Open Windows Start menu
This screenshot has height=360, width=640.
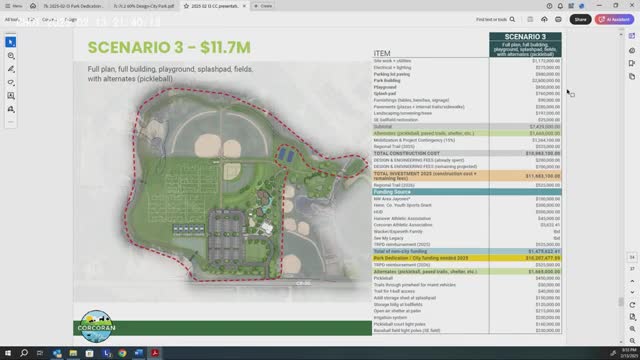[8, 353]
